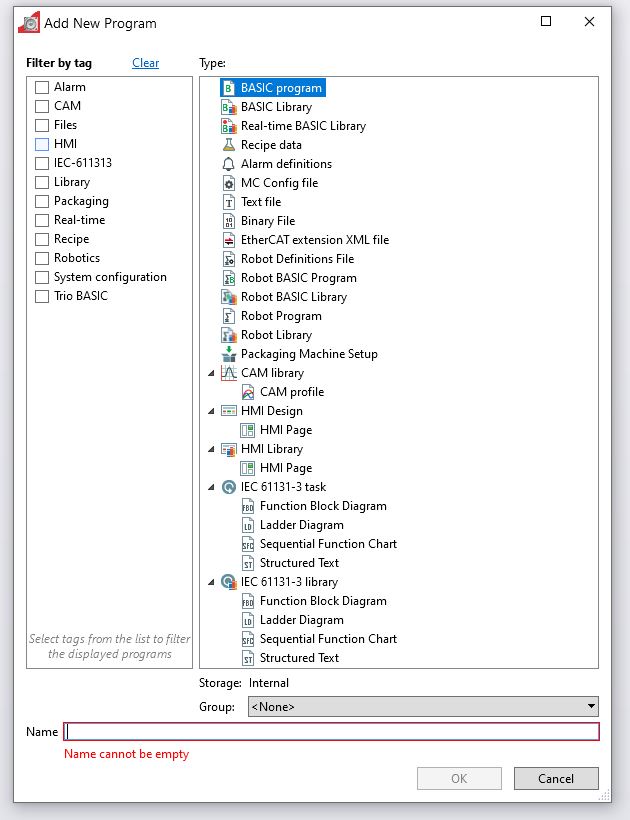Pick the Binary File icon

(228, 221)
